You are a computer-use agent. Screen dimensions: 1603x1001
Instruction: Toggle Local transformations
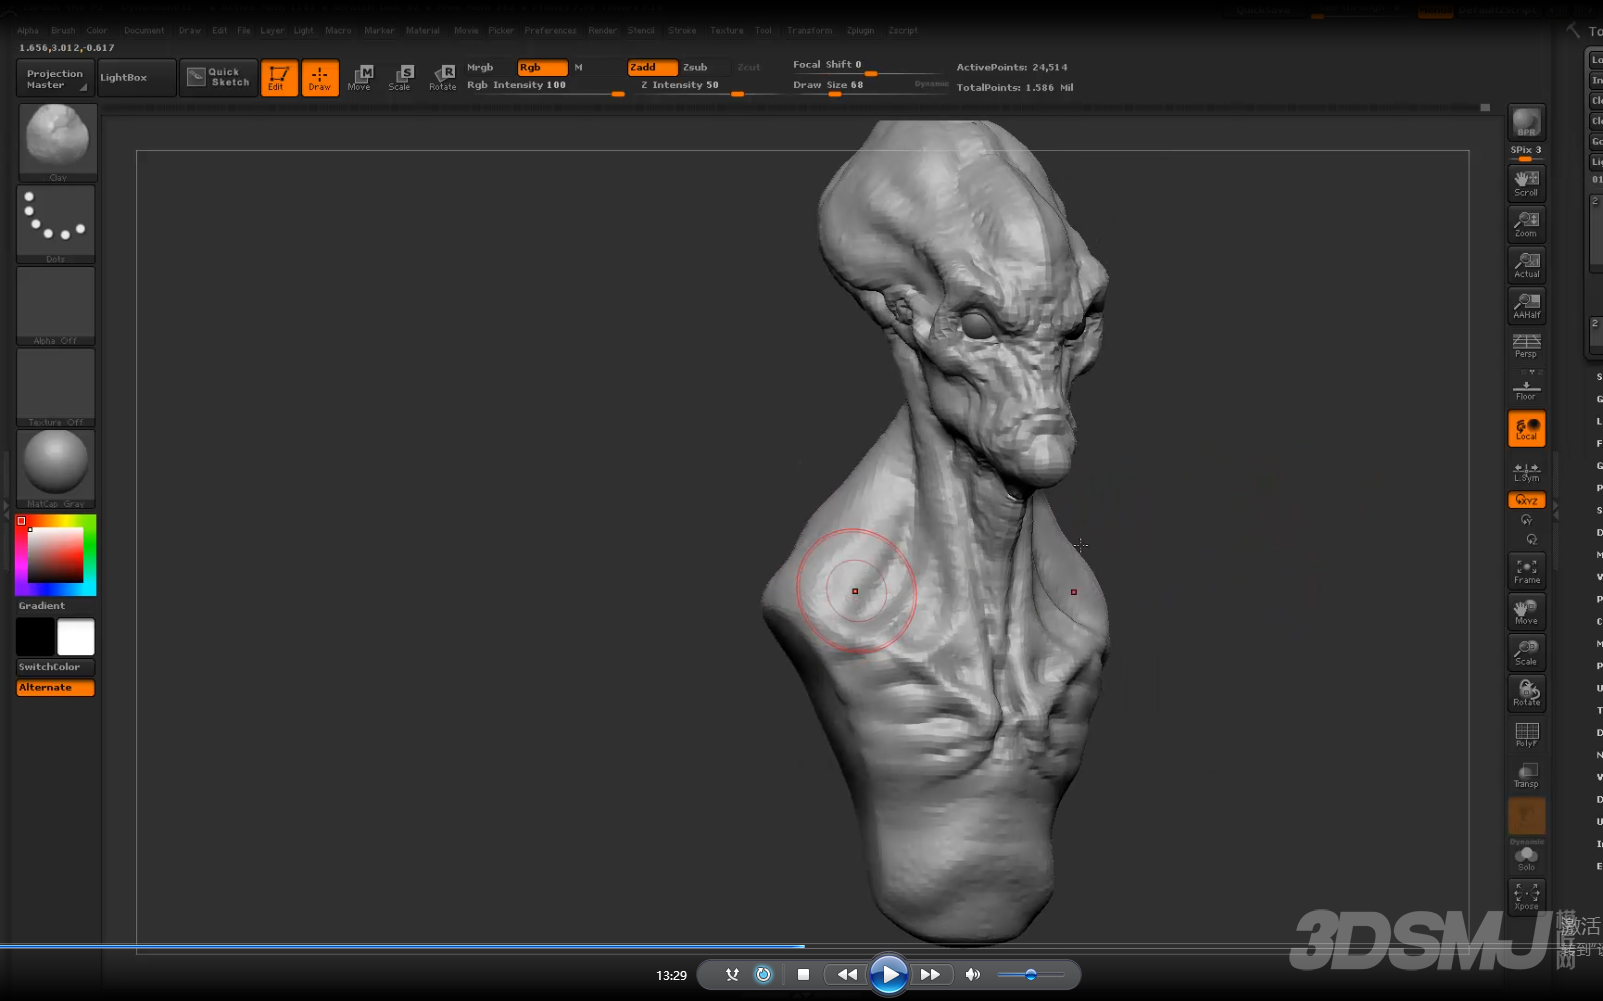[1526, 428]
